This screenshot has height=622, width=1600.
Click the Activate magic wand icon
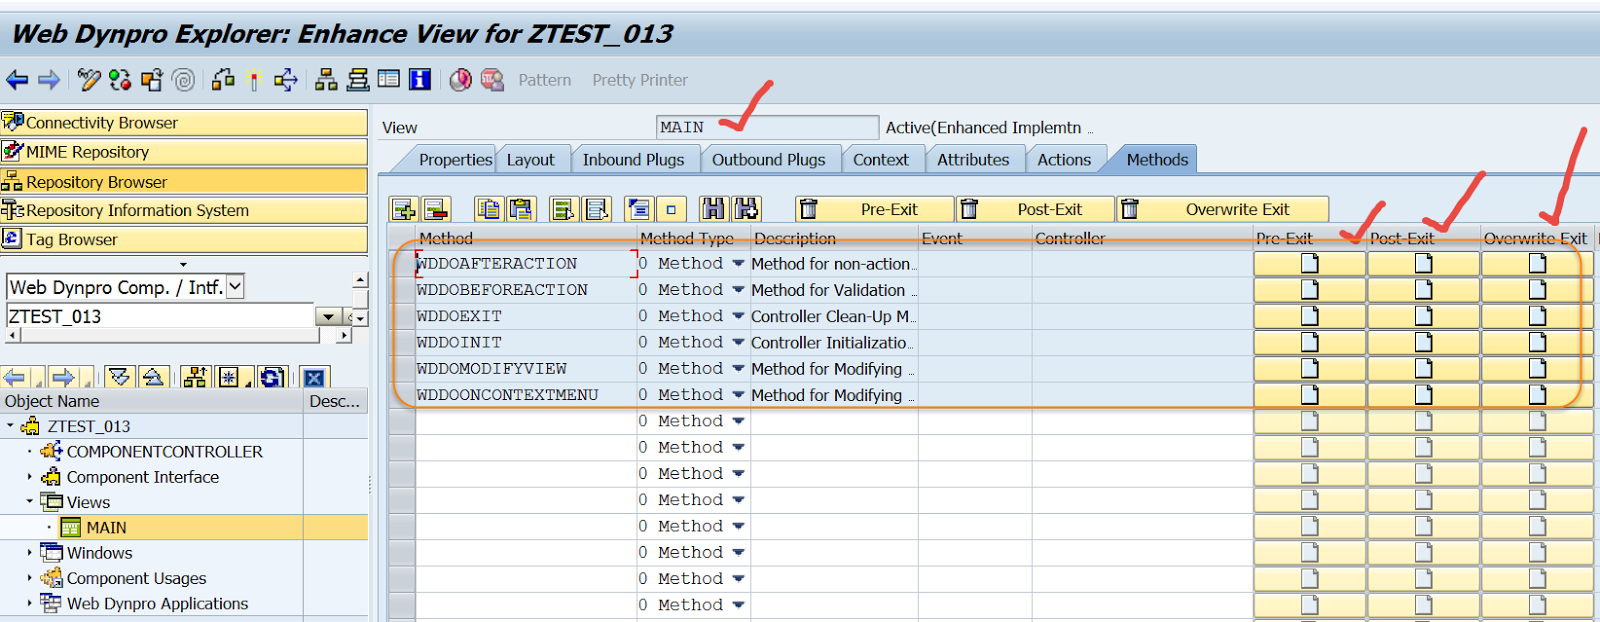(254, 80)
